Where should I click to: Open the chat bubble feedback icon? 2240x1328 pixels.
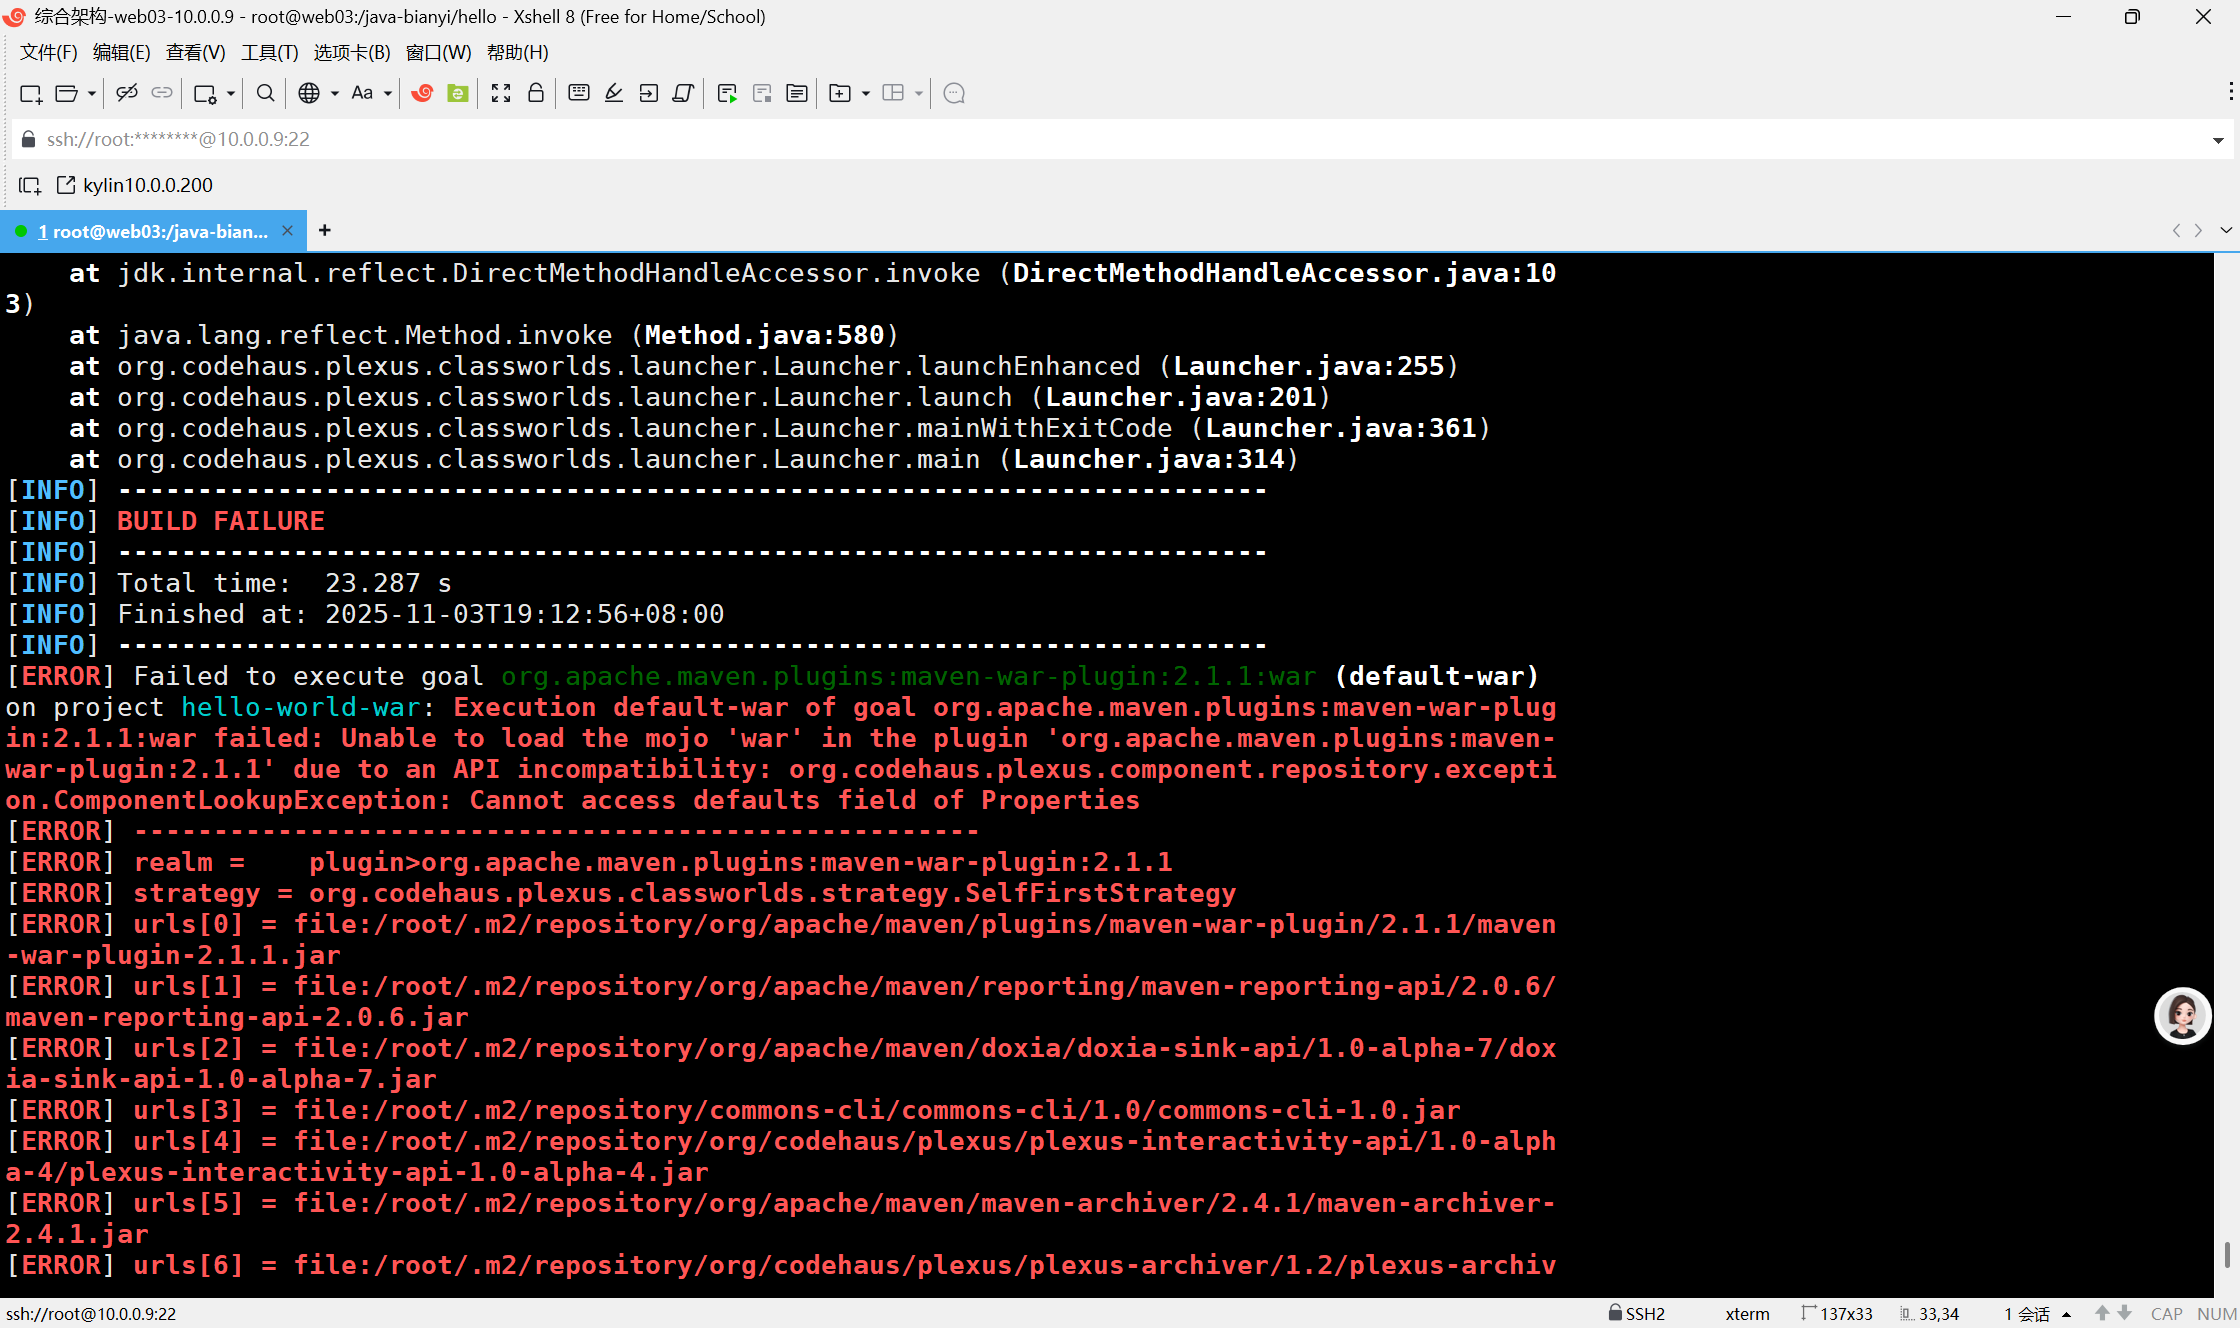tap(954, 93)
